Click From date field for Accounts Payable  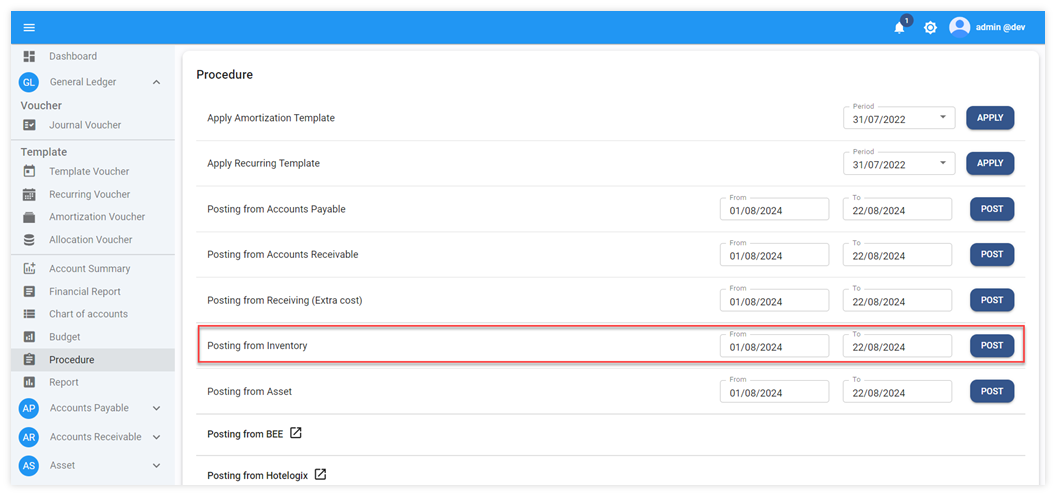774,210
